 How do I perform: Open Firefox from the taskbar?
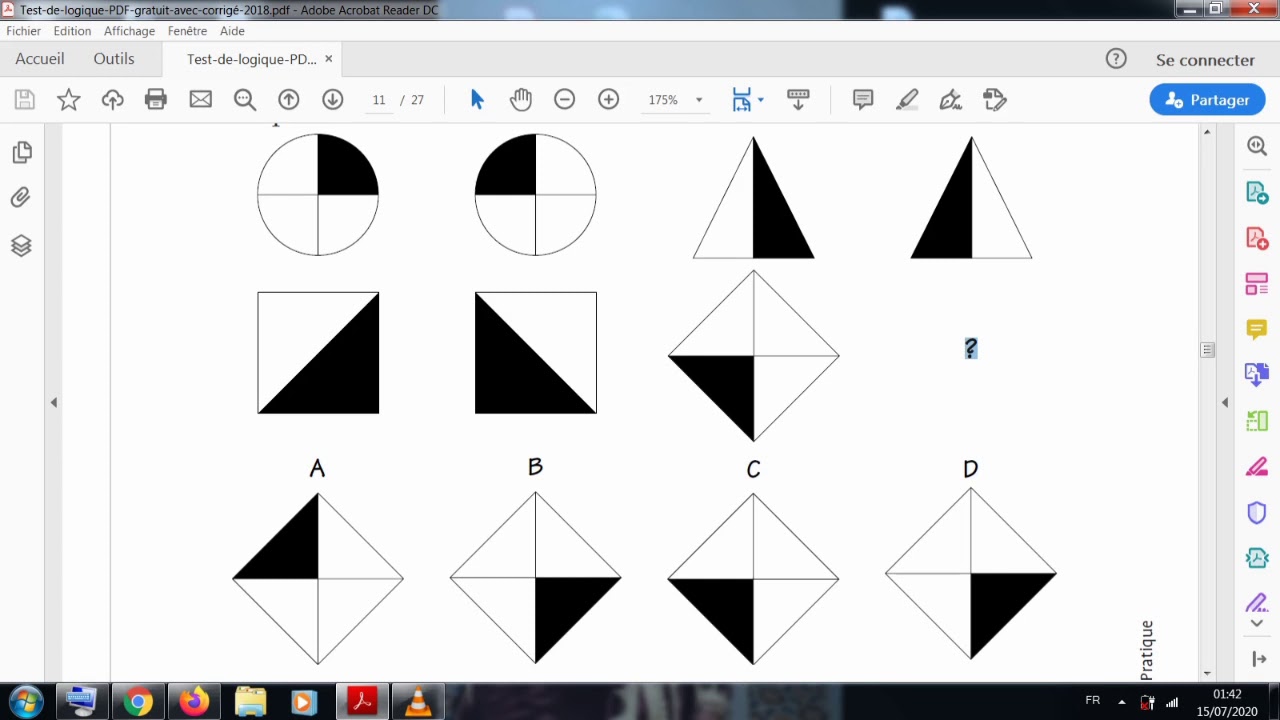(x=194, y=702)
